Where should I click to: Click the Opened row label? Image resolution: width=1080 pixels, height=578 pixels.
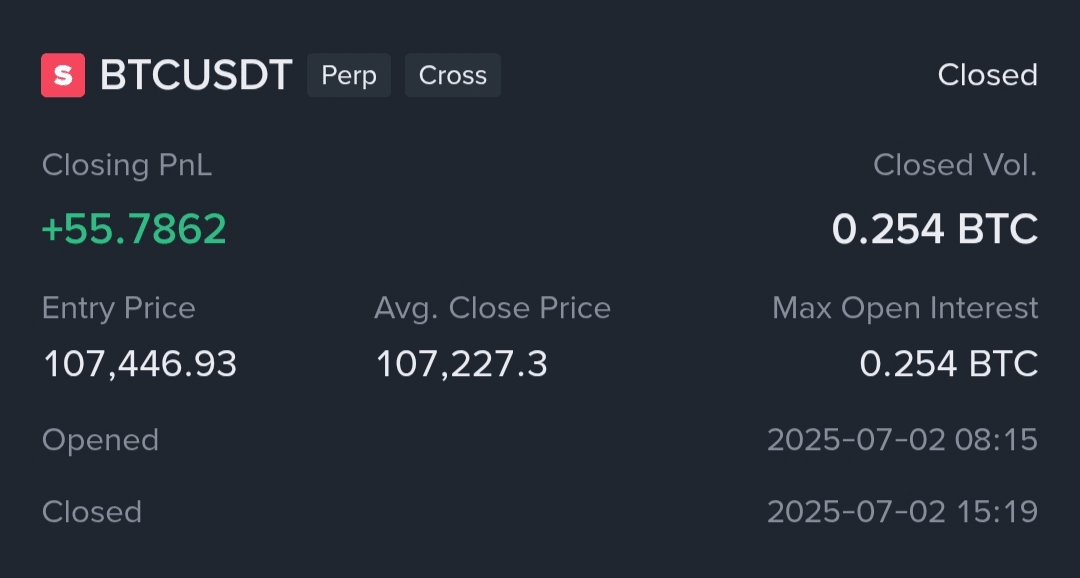(100, 440)
